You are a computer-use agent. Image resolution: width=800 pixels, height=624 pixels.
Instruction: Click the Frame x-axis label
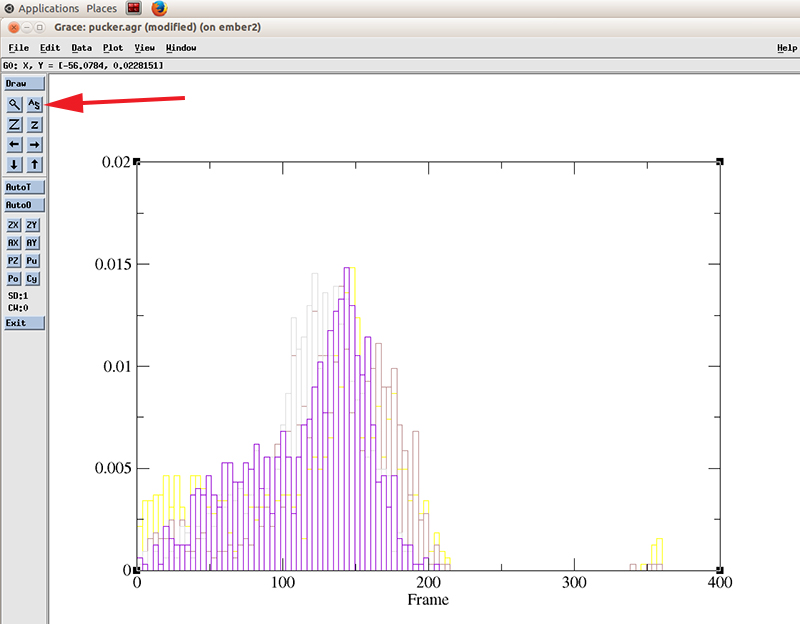[427, 600]
